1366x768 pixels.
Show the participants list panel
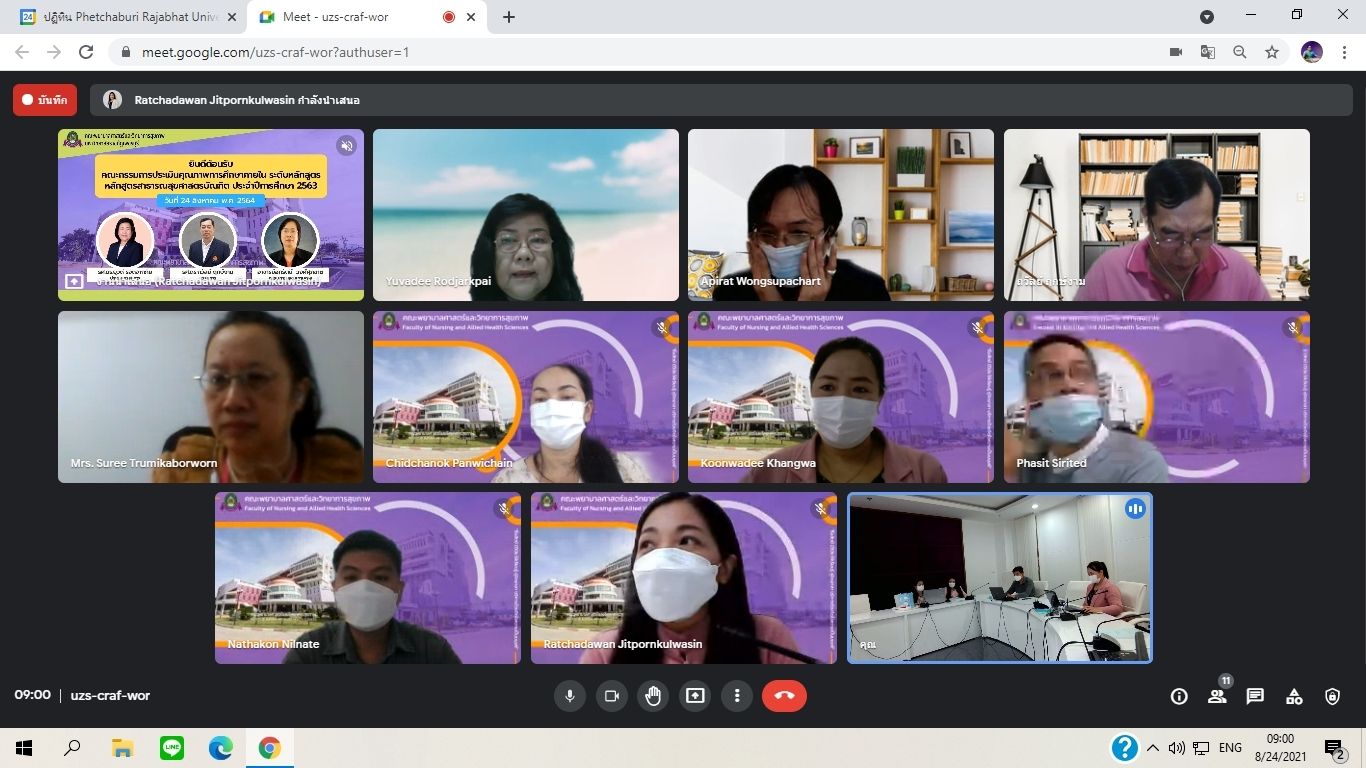coord(1217,697)
